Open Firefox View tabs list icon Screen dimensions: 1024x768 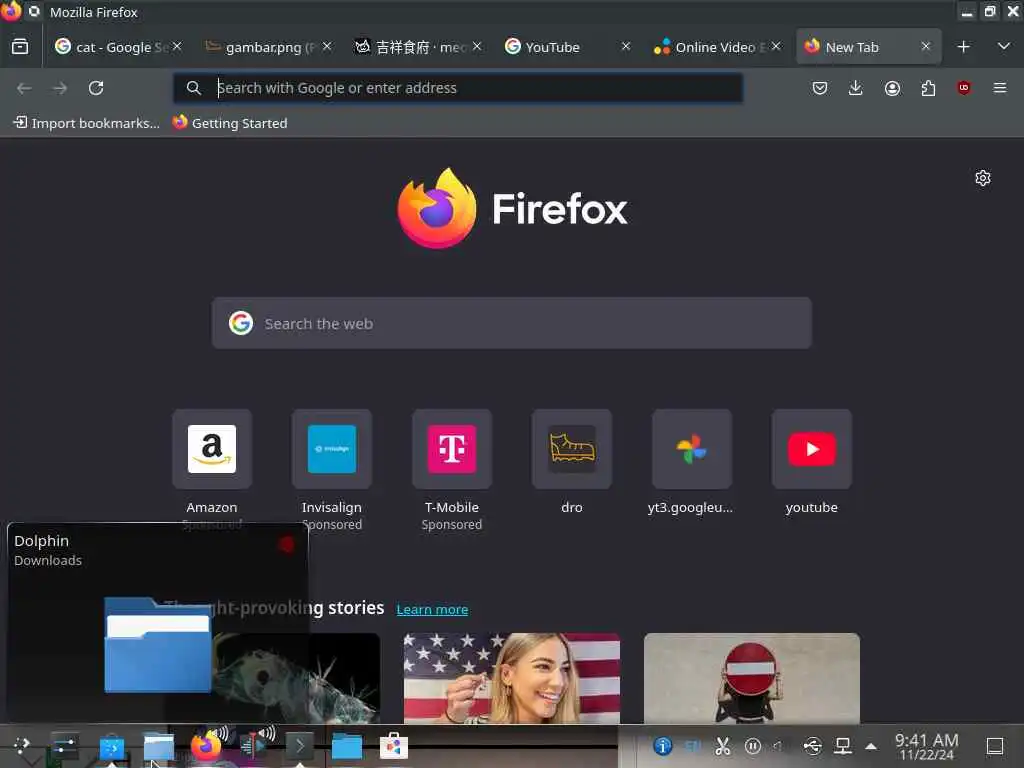[20, 46]
